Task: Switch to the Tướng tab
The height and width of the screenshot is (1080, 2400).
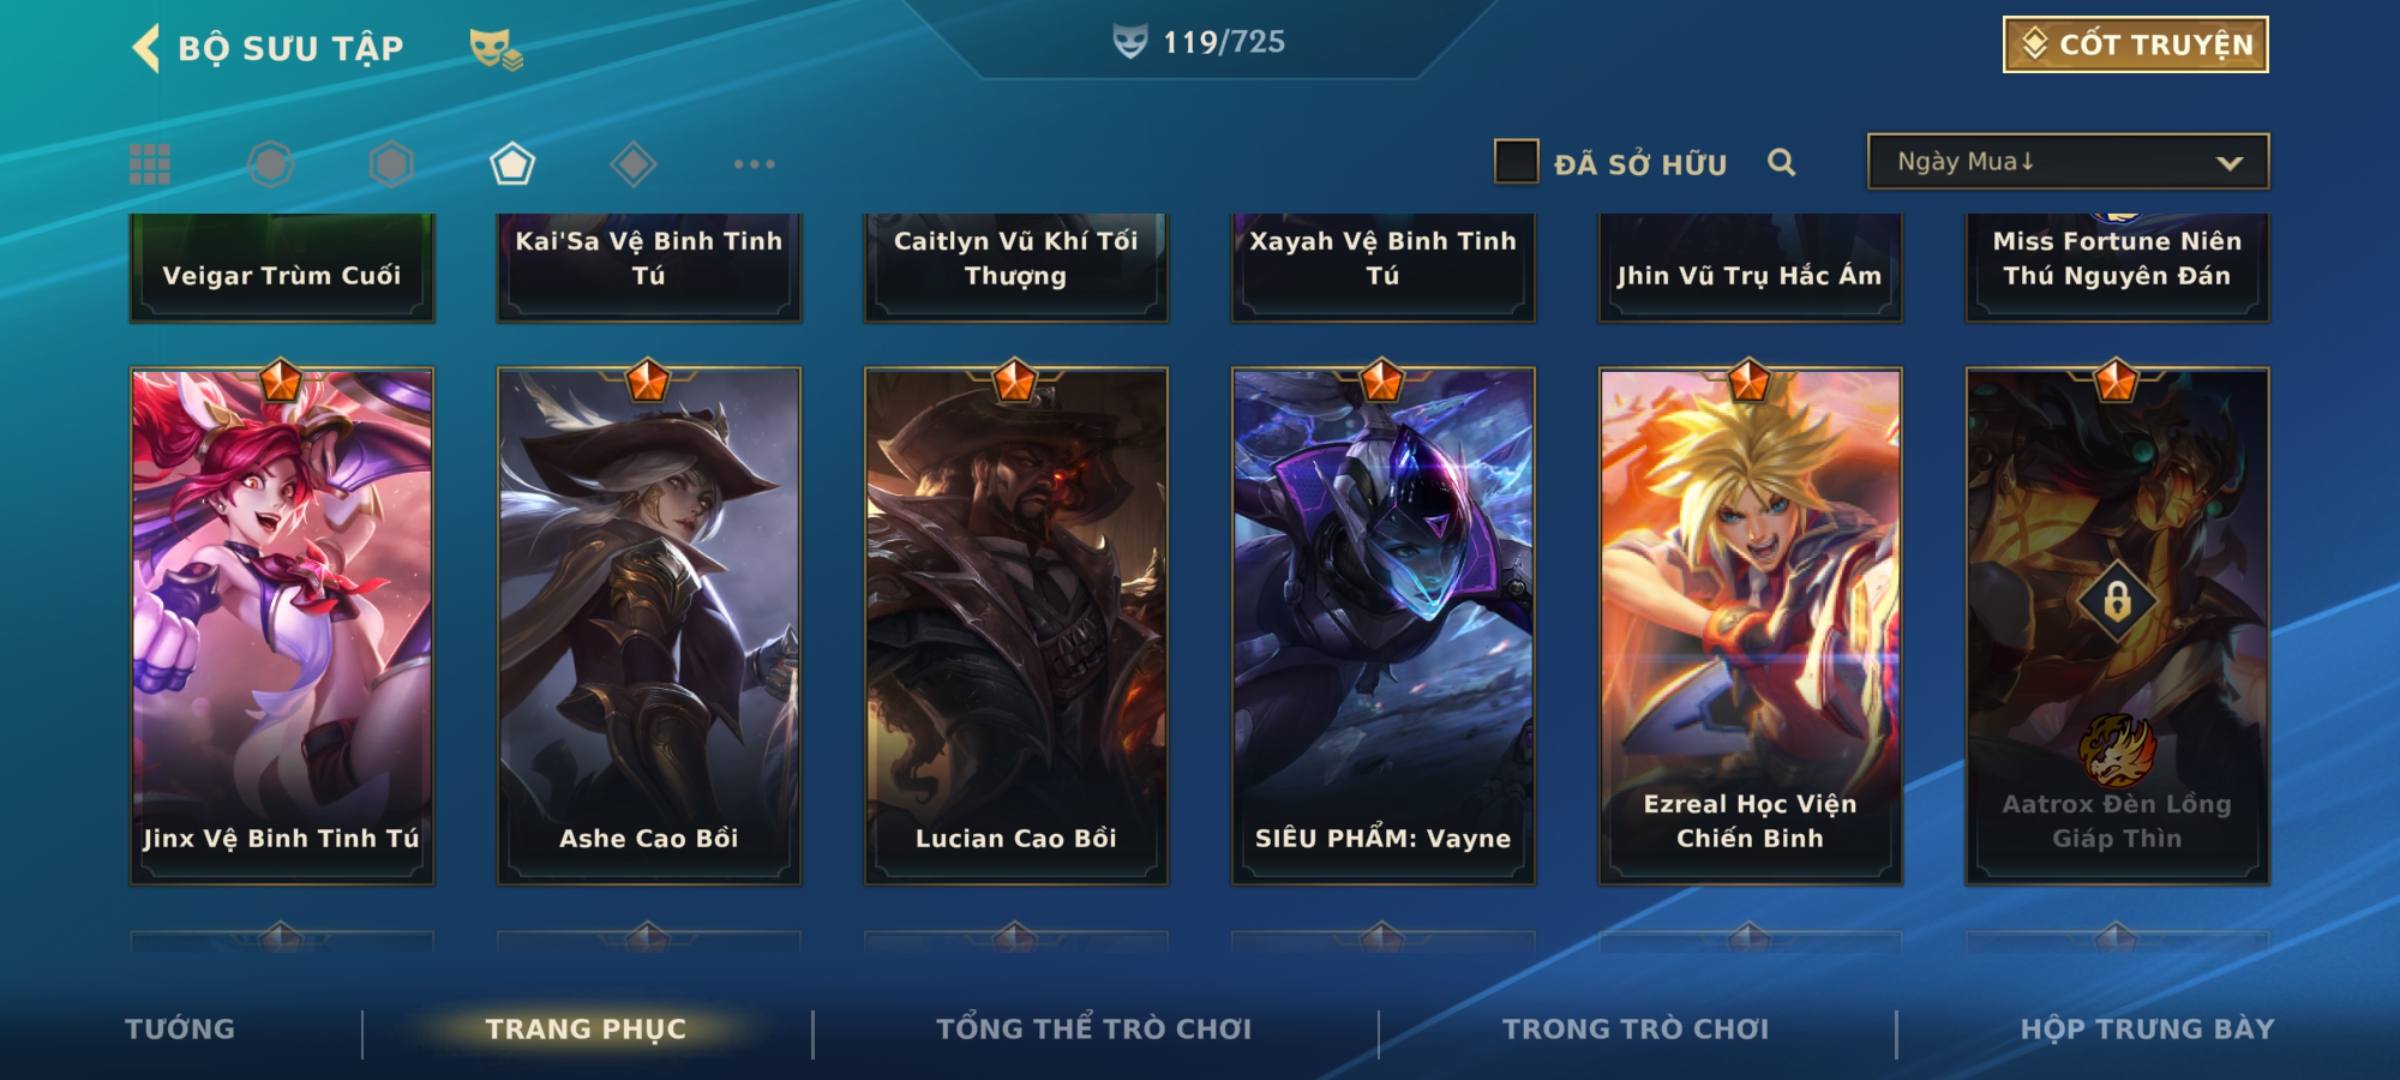Action: 180,1029
